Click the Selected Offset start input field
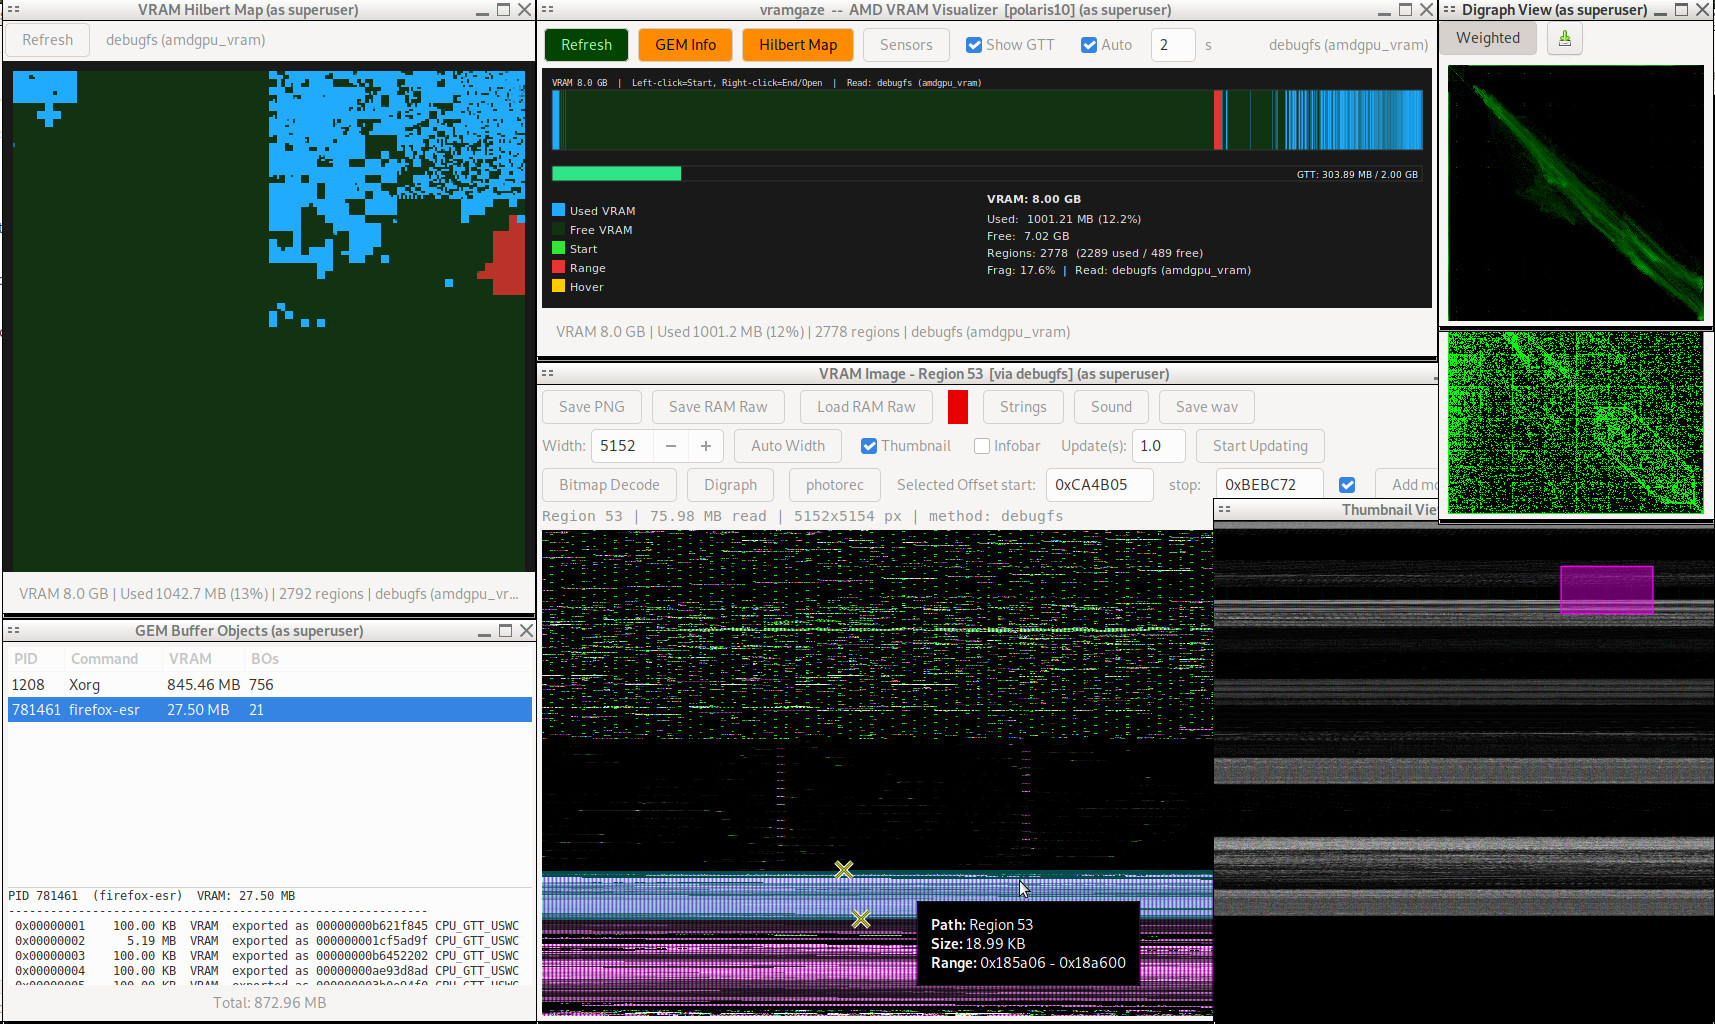Viewport: 1715px width, 1024px height. (1099, 485)
